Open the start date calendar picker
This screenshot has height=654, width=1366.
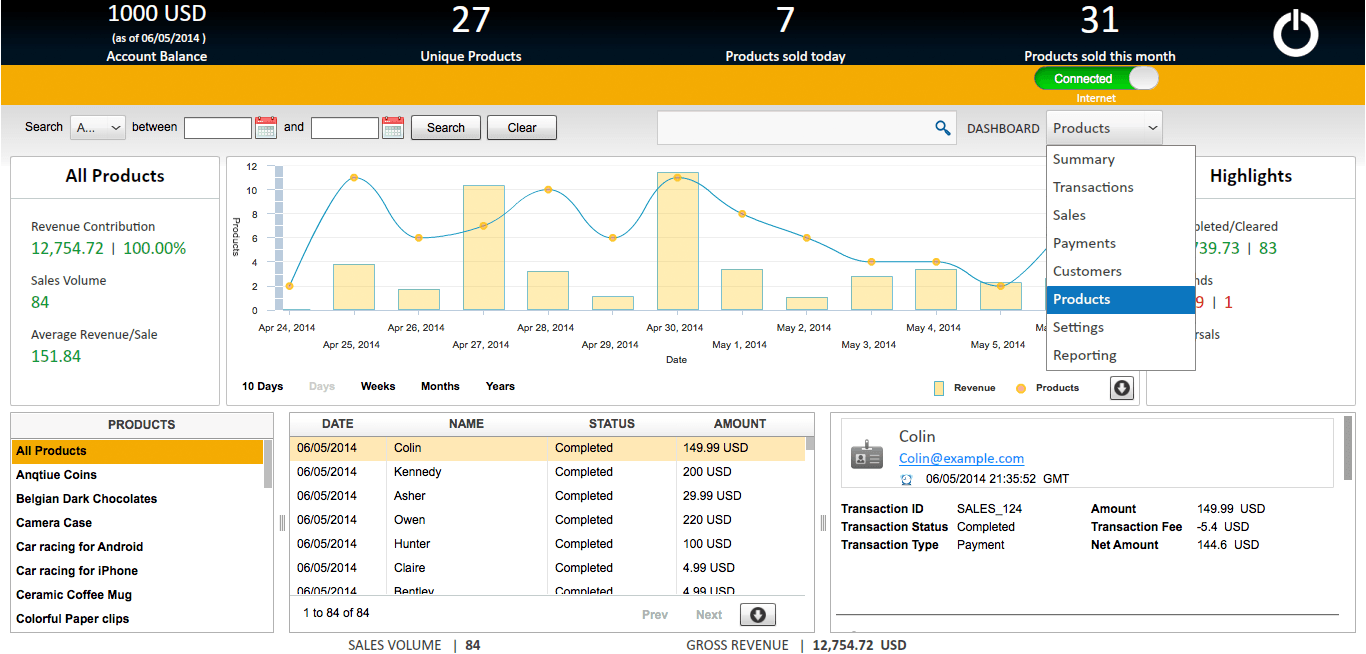point(266,127)
